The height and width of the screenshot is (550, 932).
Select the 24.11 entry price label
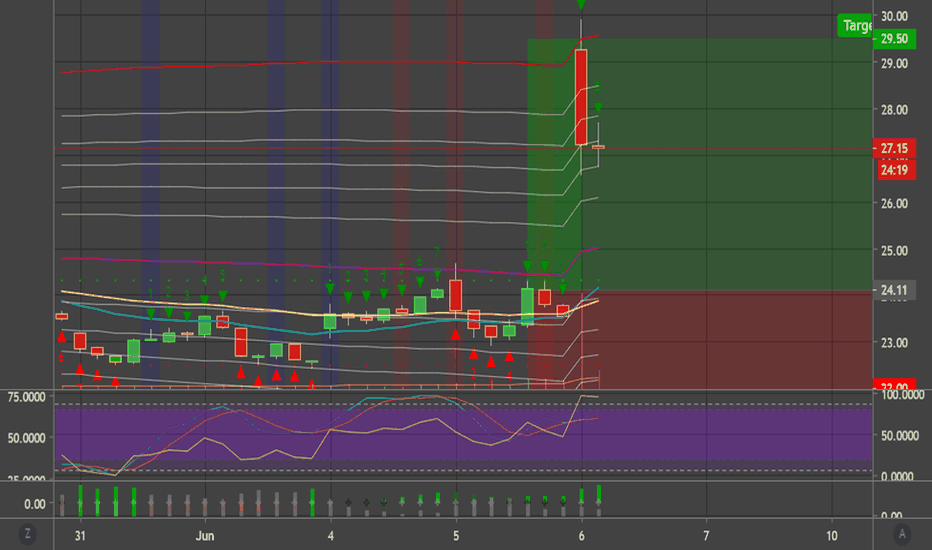pos(894,290)
